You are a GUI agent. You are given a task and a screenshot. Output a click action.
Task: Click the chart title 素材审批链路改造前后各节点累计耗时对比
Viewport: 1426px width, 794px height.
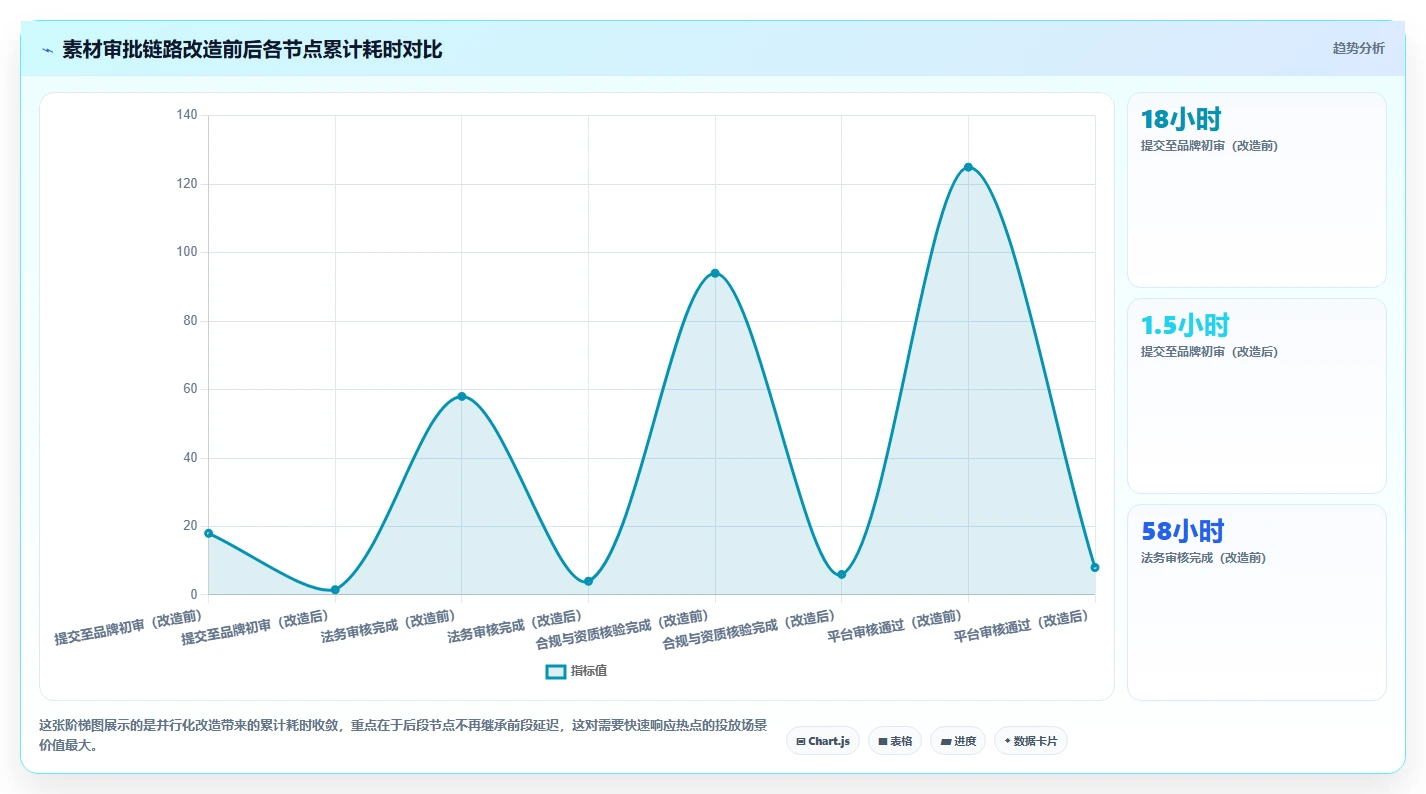click(x=252, y=50)
